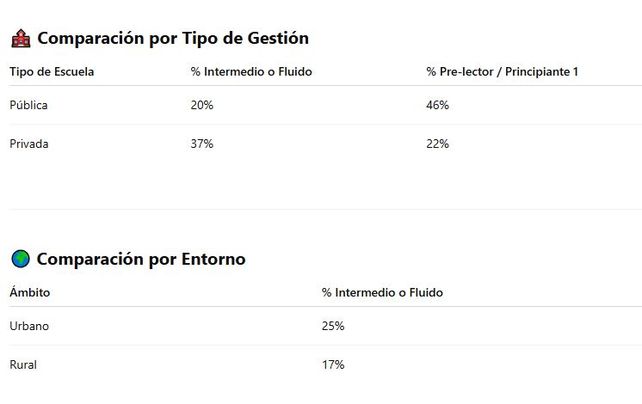Screen dimensions: 642x404
Task: Click the Rural row label
Action: click(x=23, y=364)
